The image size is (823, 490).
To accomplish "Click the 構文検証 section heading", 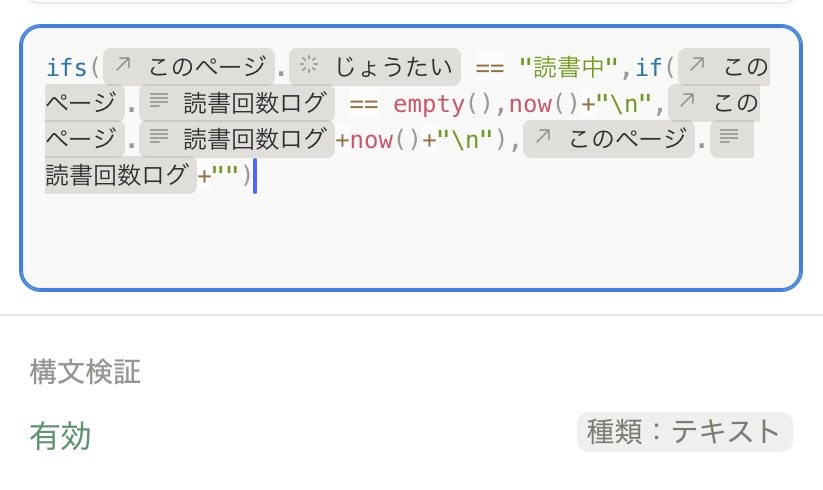I will pos(85,372).
